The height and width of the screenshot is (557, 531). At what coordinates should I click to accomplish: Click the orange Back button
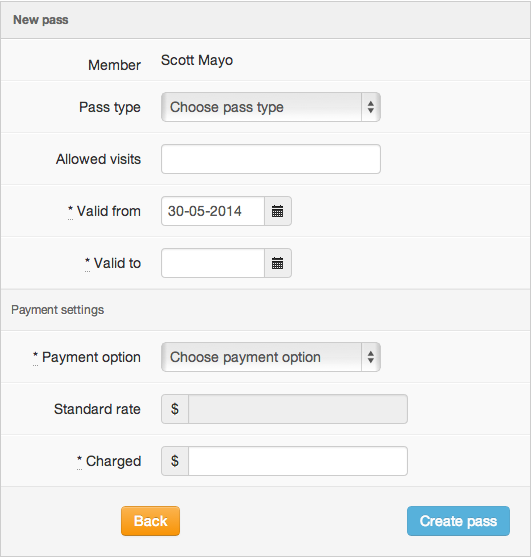pos(151,521)
